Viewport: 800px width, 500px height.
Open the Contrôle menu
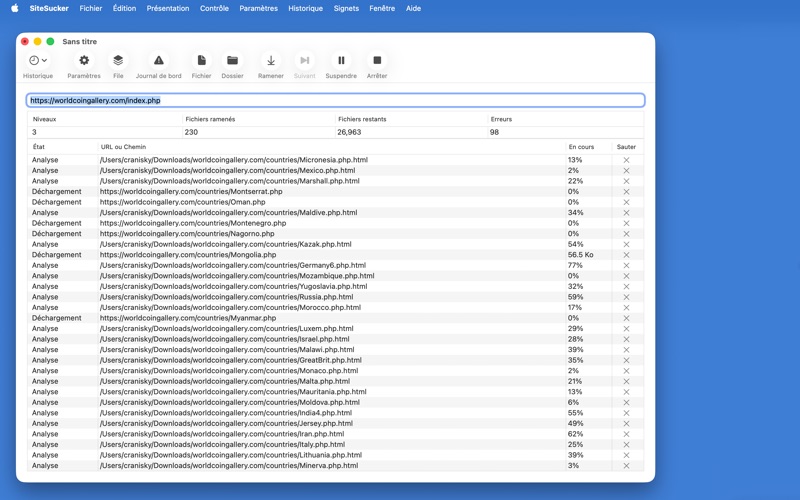click(214, 8)
